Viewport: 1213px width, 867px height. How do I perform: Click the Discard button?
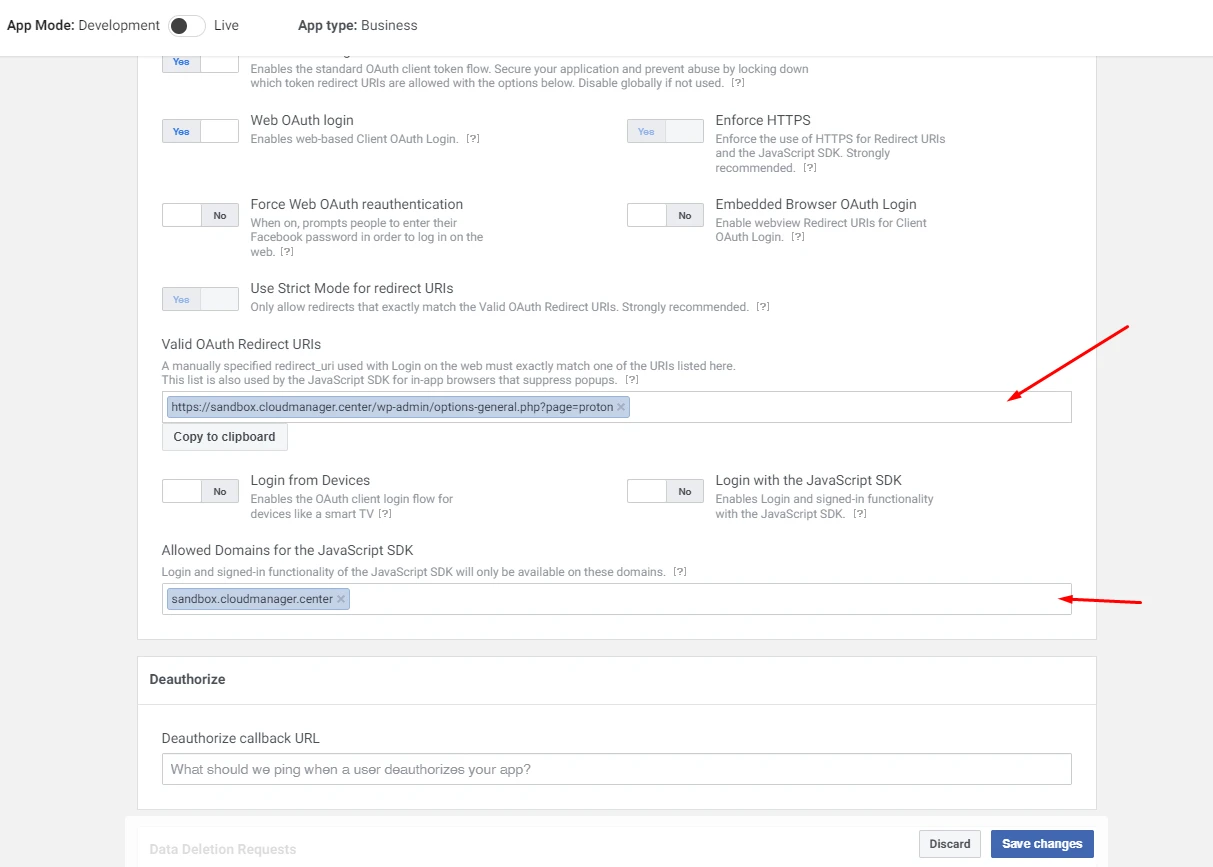(949, 844)
